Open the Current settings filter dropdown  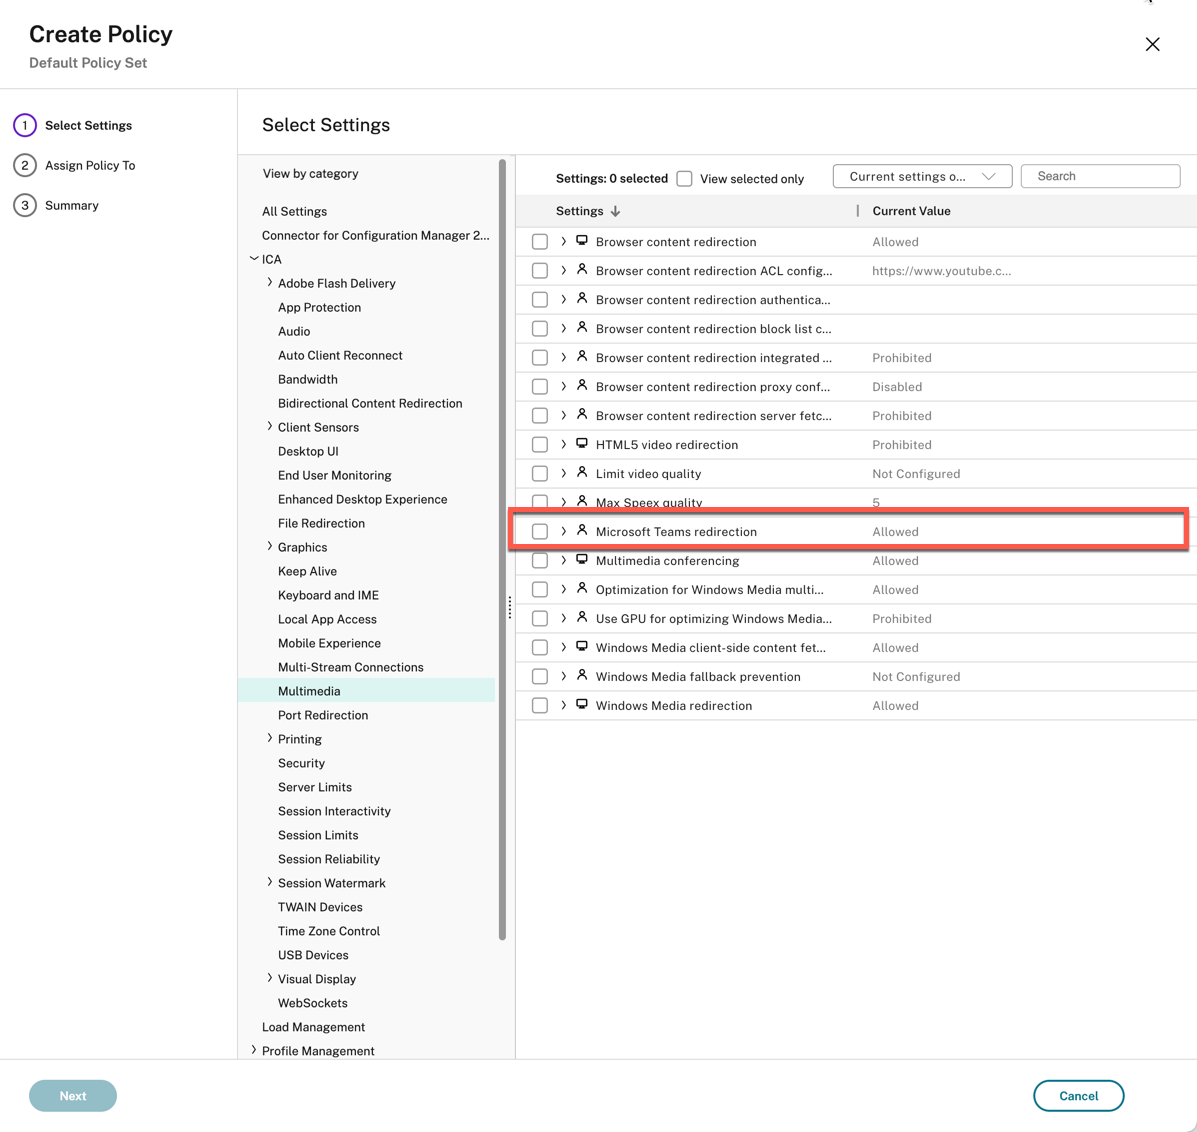(x=922, y=177)
